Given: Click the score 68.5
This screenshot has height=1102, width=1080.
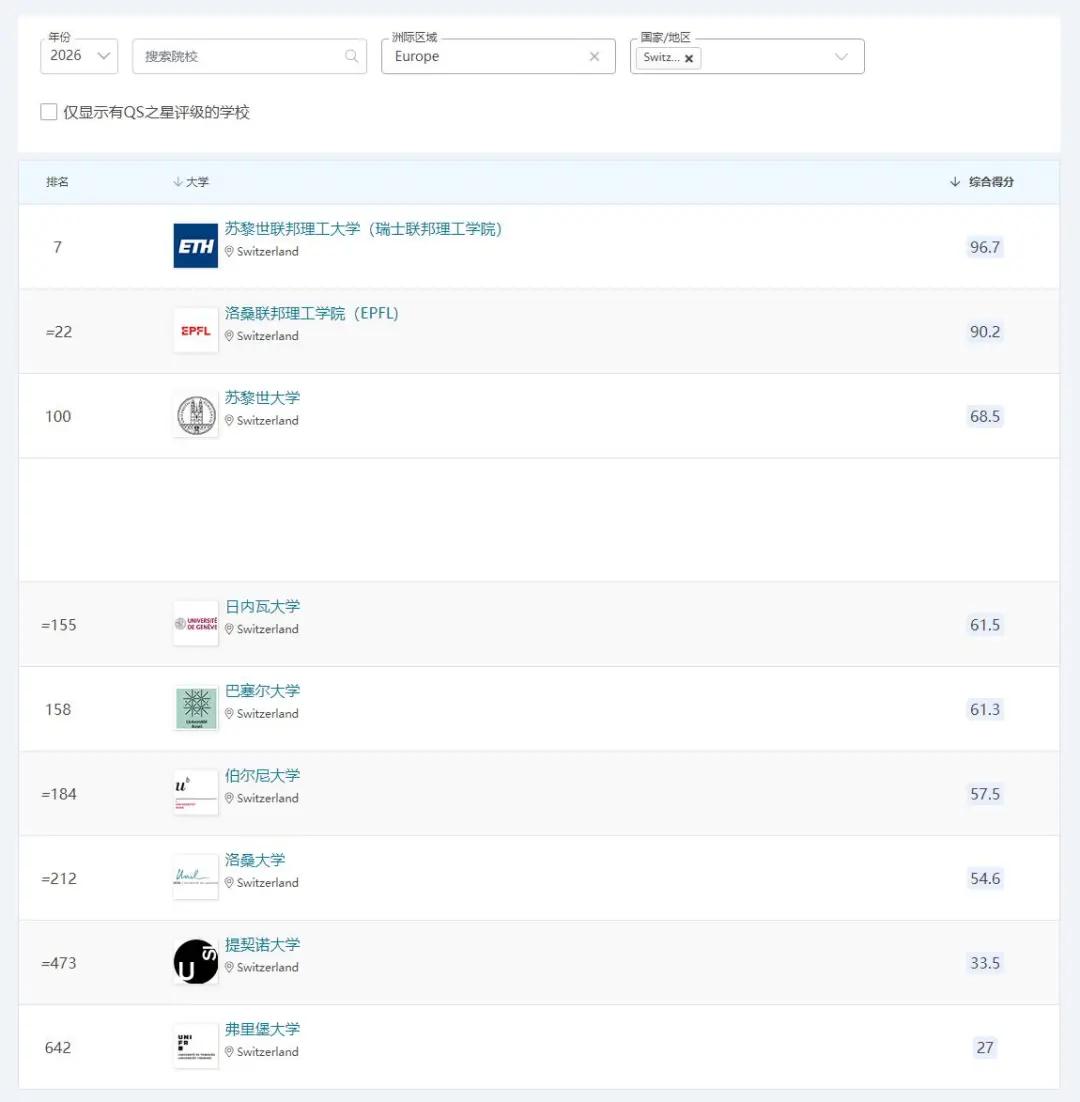Looking at the screenshot, I should (984, 416).
